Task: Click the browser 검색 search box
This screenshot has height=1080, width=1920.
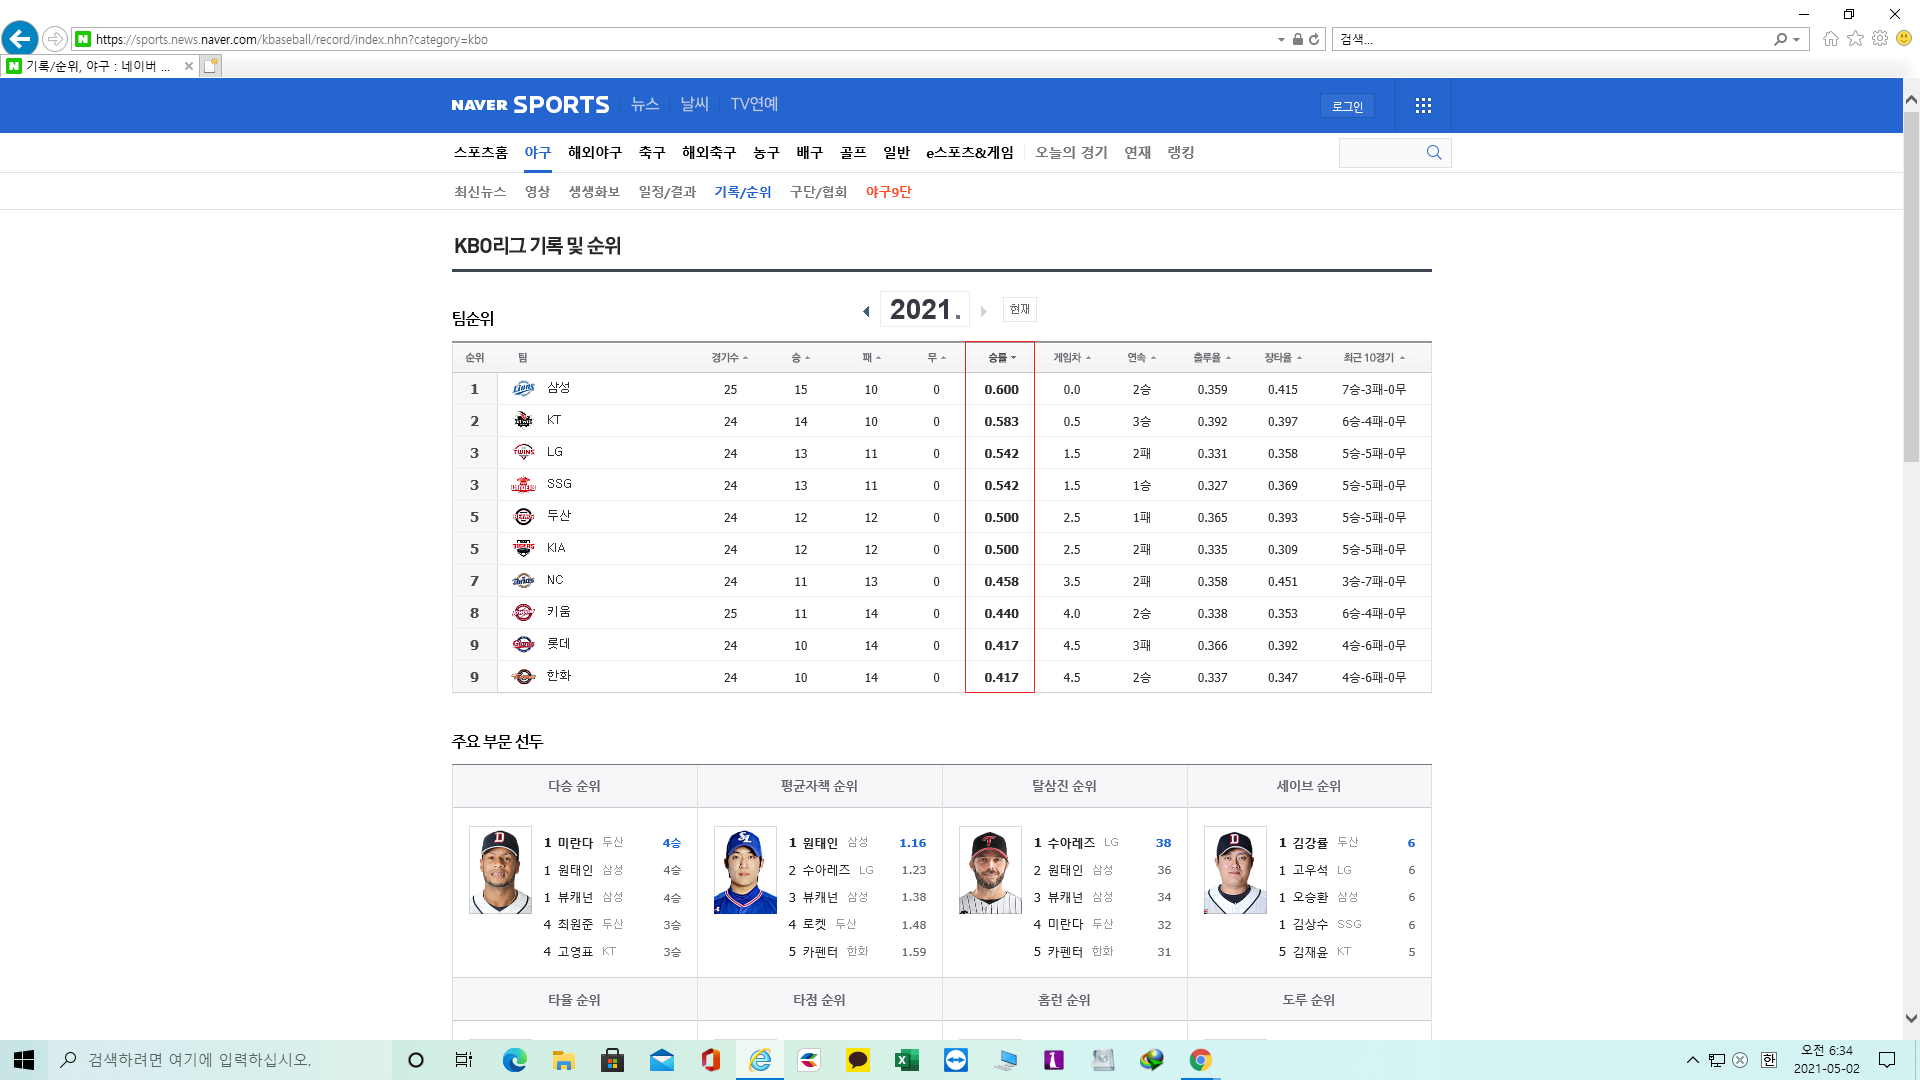Action: [1553, 40]
